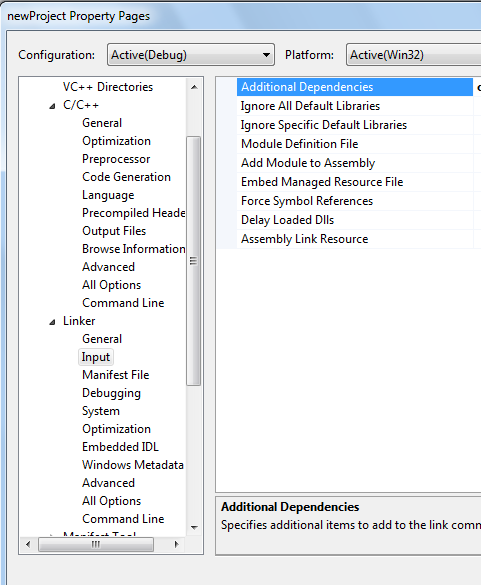This screenshot has height=585, width=481.
Task: Open the Platform combo box
Action: [413, 55]
